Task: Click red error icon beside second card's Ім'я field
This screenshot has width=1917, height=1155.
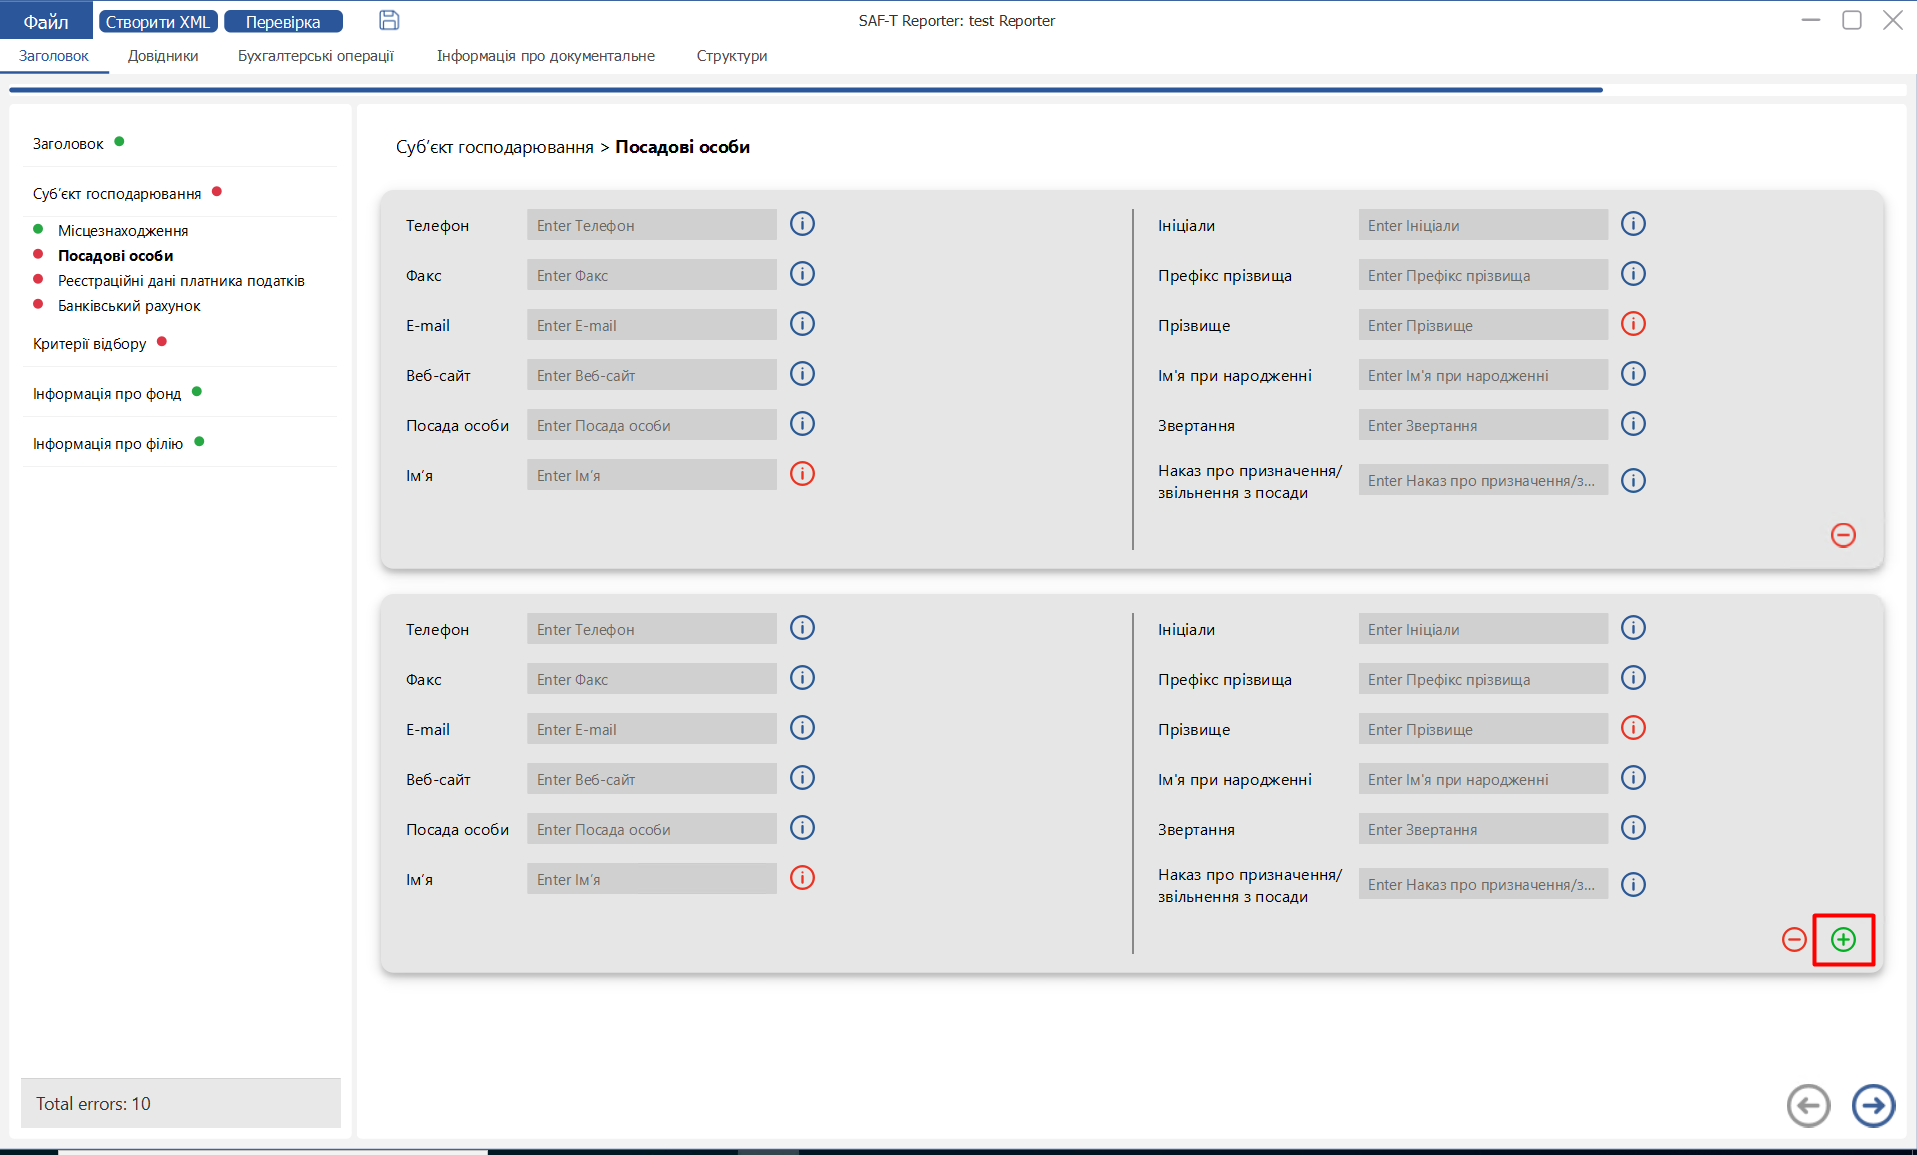Action: [802, 878]
